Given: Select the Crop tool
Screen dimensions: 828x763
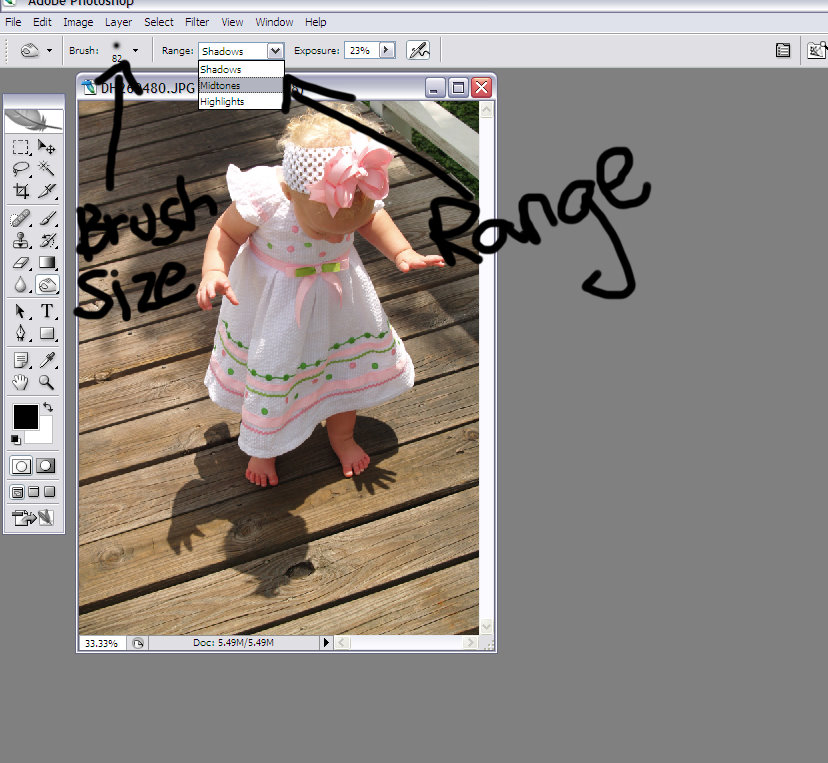Looking at the screenshot, I should click(x=21, y=191).
